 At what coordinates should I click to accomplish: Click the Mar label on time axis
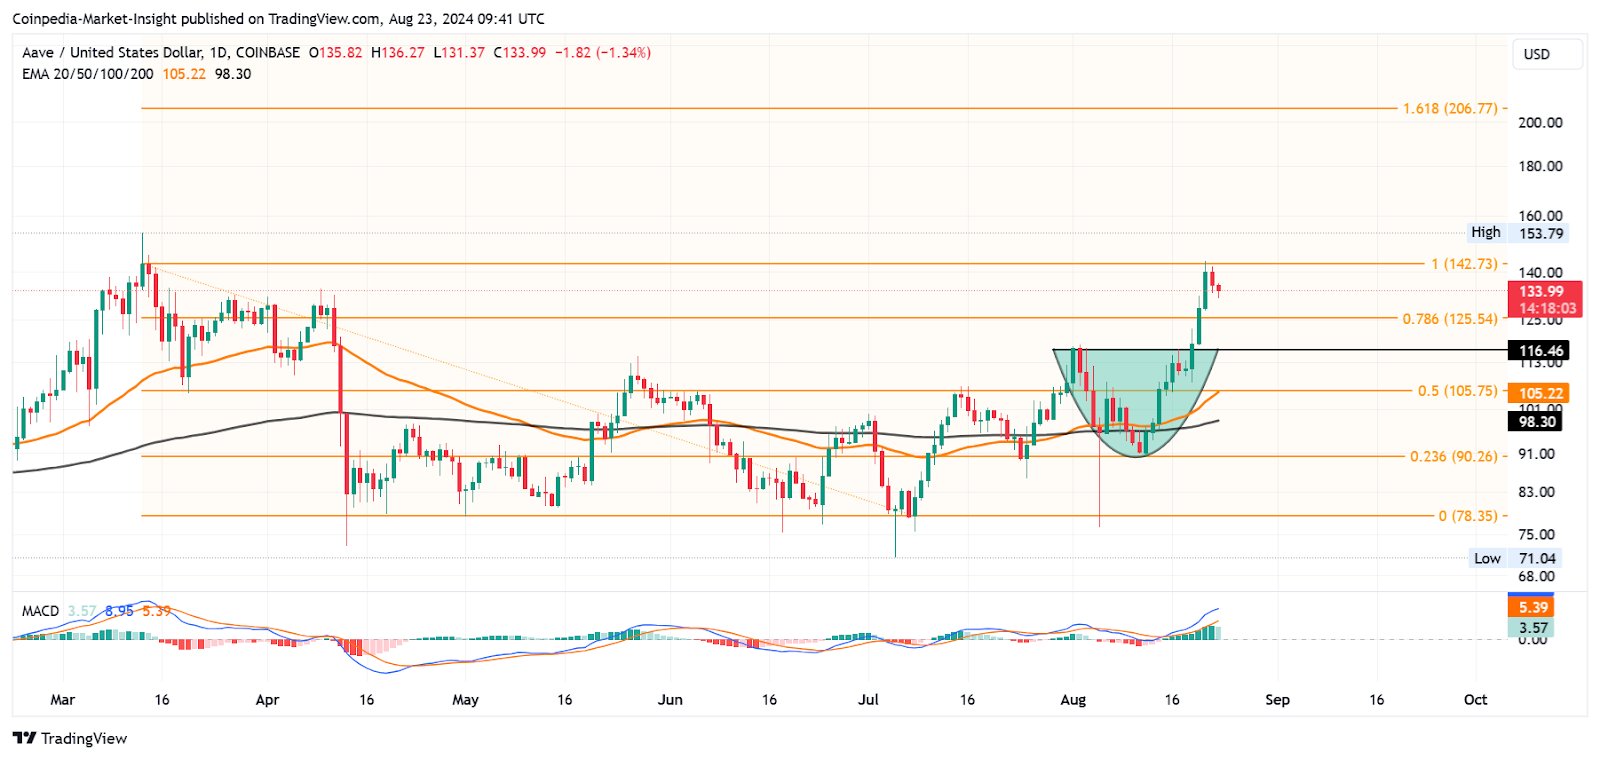point(62,699)
